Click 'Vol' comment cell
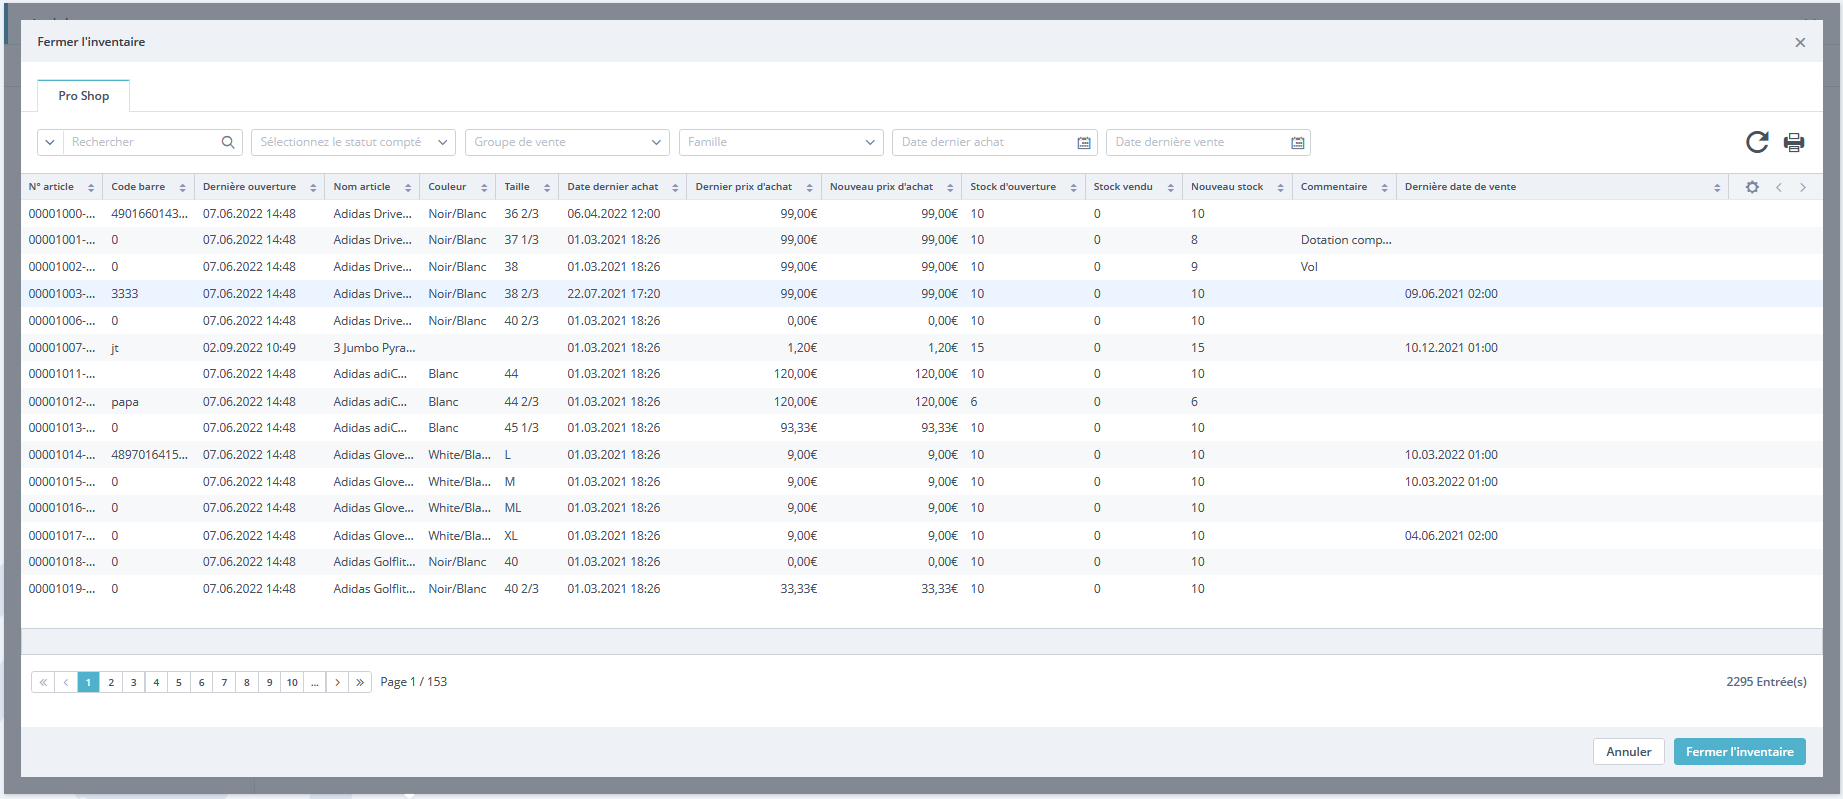The image size is (1843, 799). pyautogui.click(x=1309, y=267)
